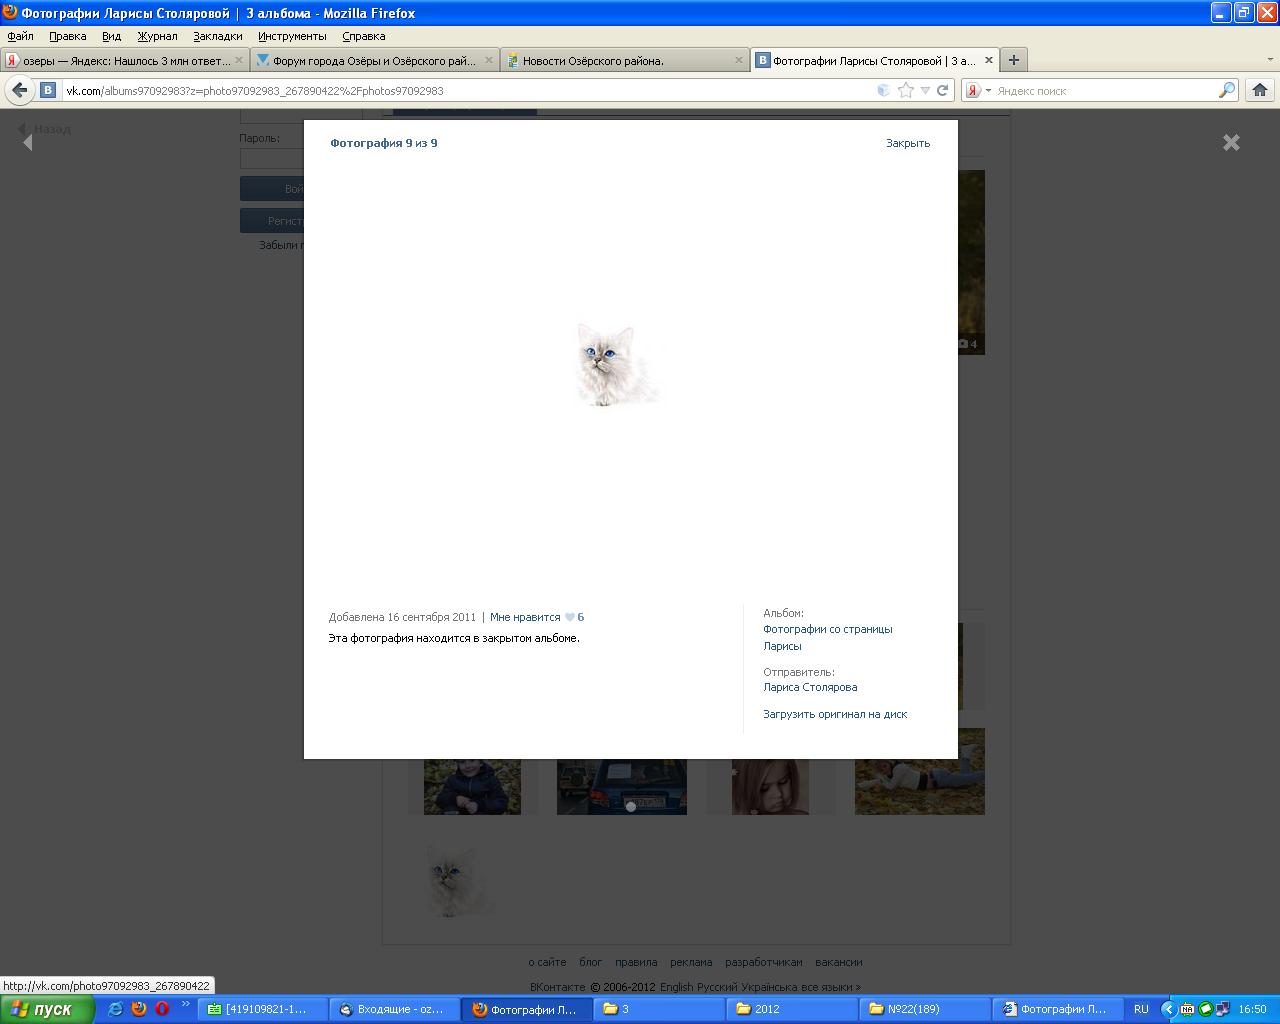Screen dimensions: 1280x1024
Task: Click Загрузить оригинал на диск link
Action: pos(835,714)
